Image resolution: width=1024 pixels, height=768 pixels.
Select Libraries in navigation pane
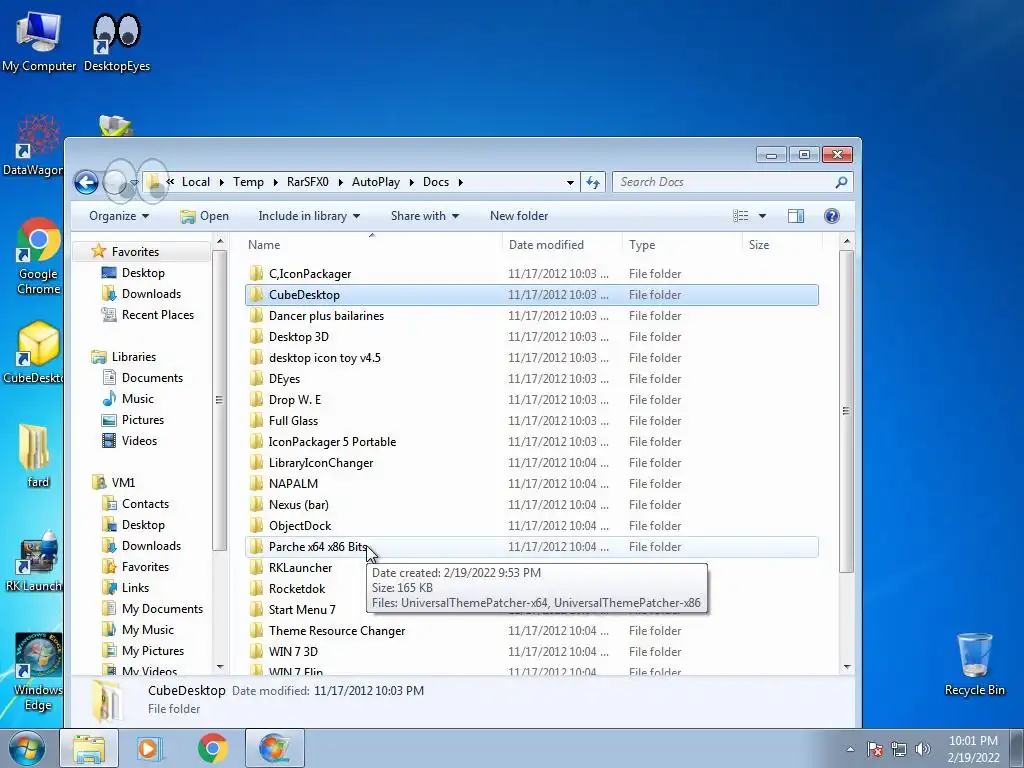coord(133,357)
